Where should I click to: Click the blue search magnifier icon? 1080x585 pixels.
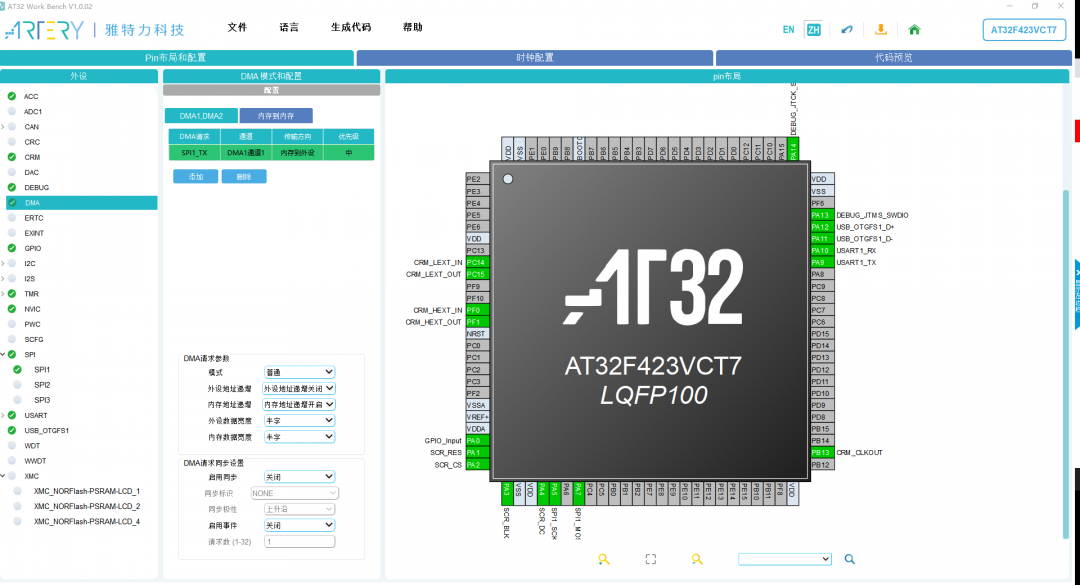[x=849, y=559]
